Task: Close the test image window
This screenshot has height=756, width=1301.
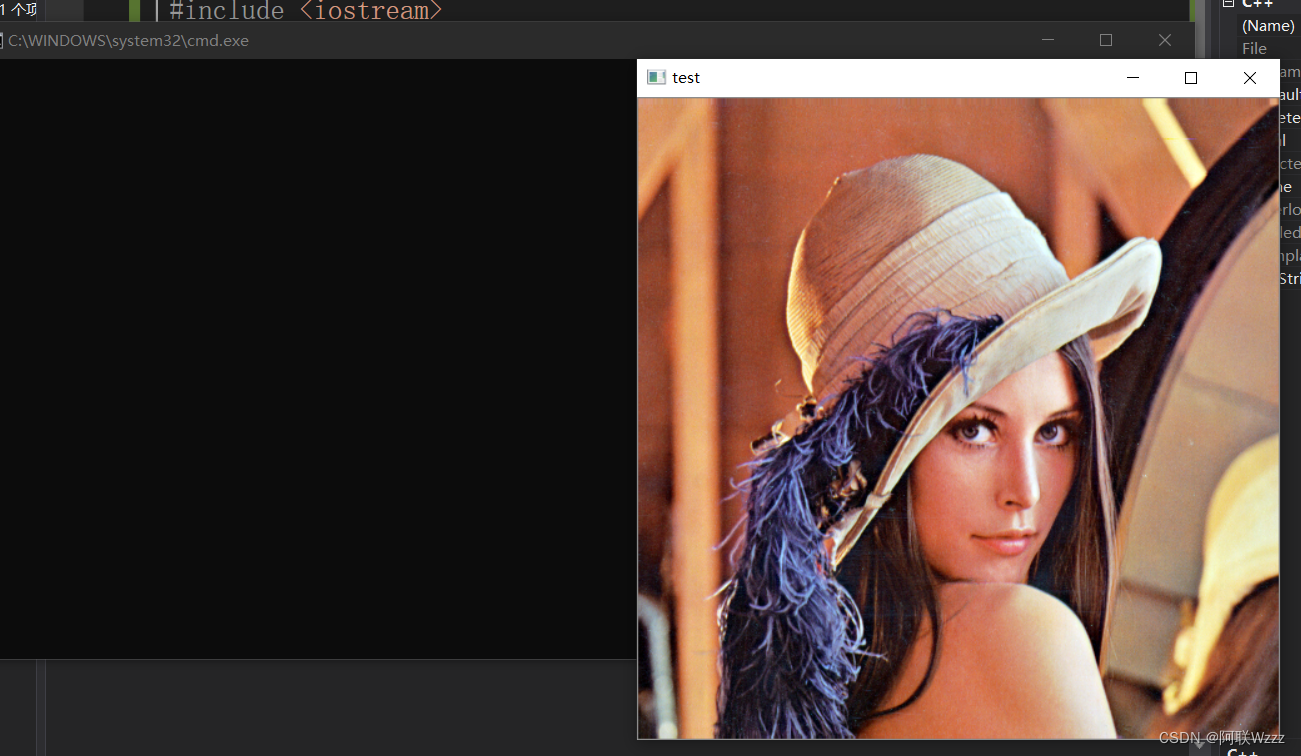Action: click(x=1250, y=78)
